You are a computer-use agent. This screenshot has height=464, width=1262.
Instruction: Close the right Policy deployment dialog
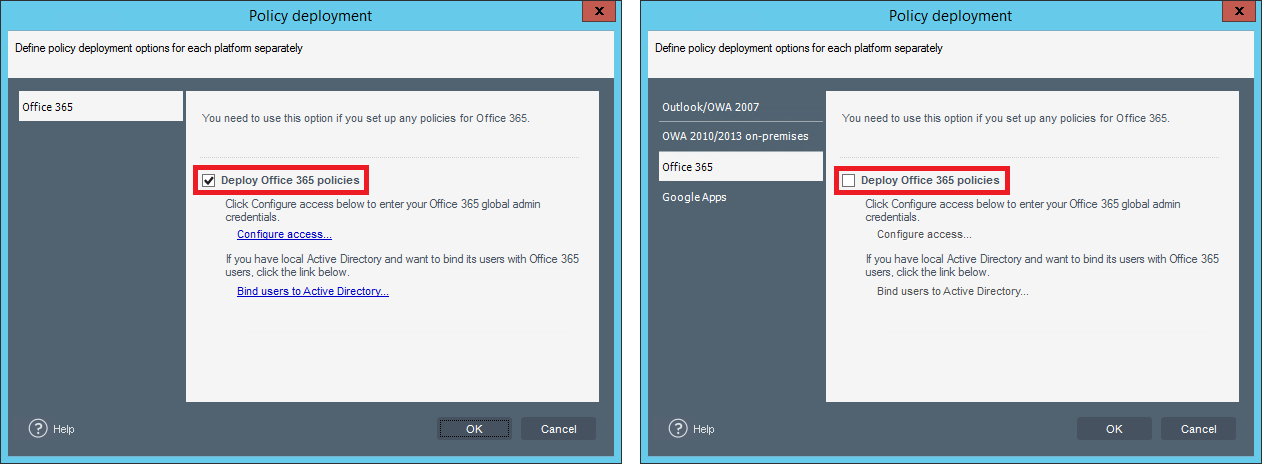[1237, 11]
